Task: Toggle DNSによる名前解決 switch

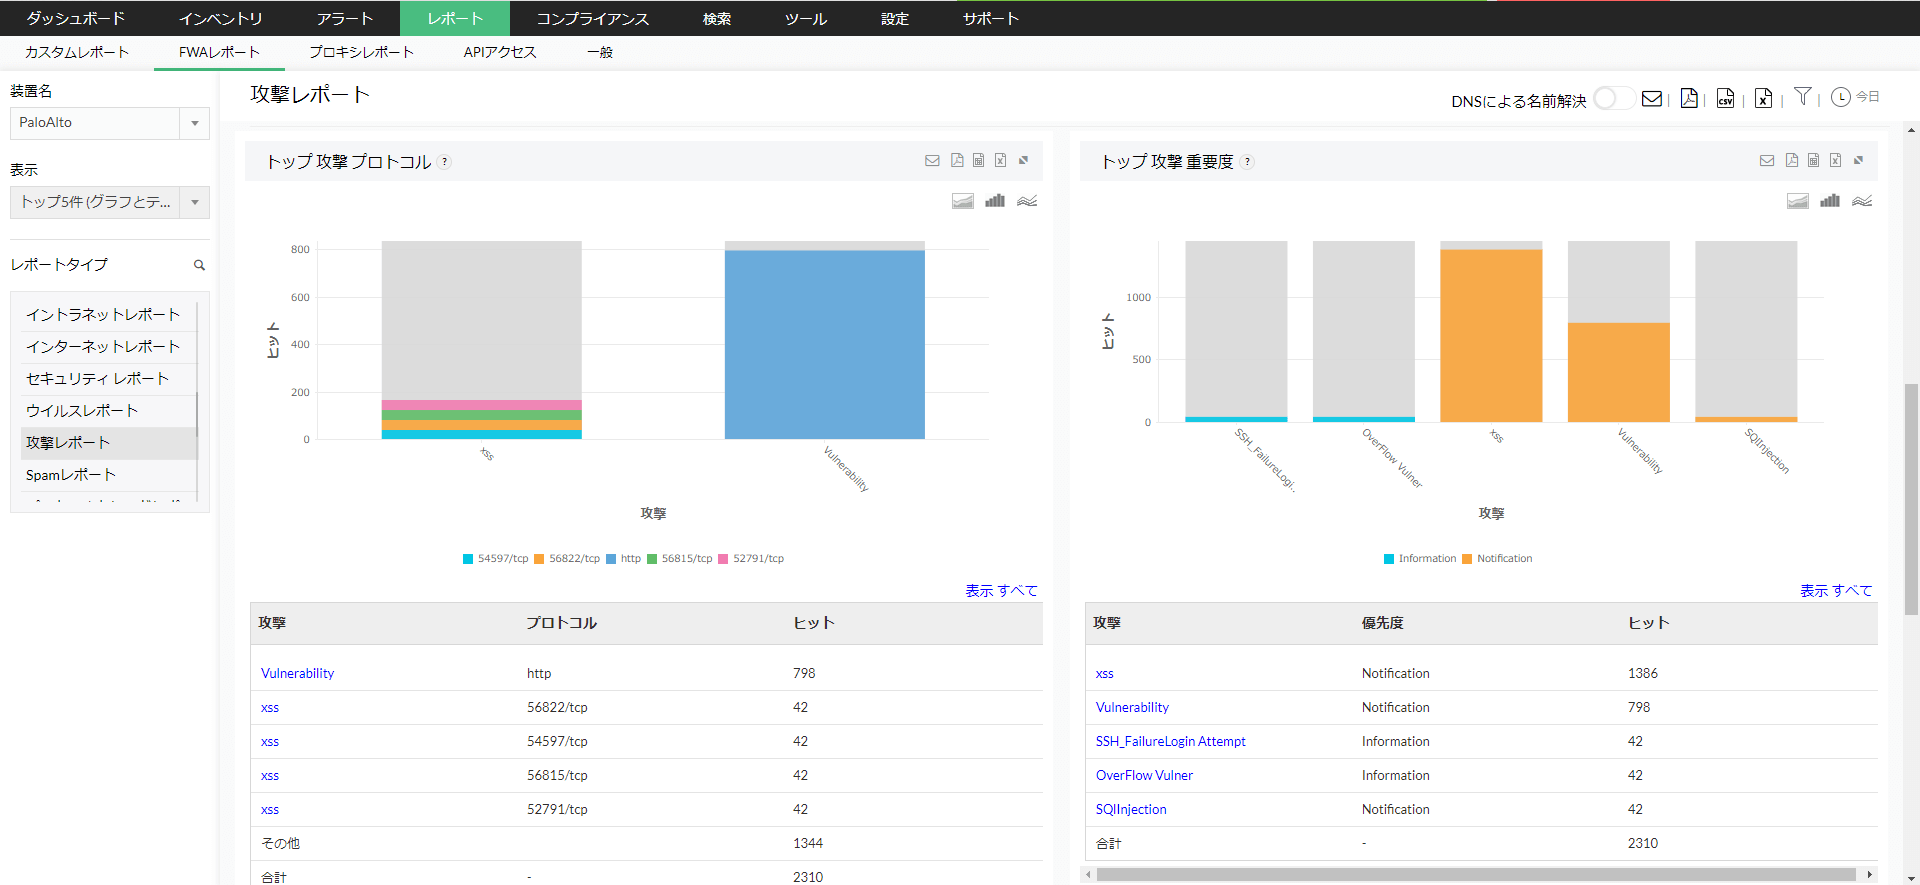Action: 1612,99
